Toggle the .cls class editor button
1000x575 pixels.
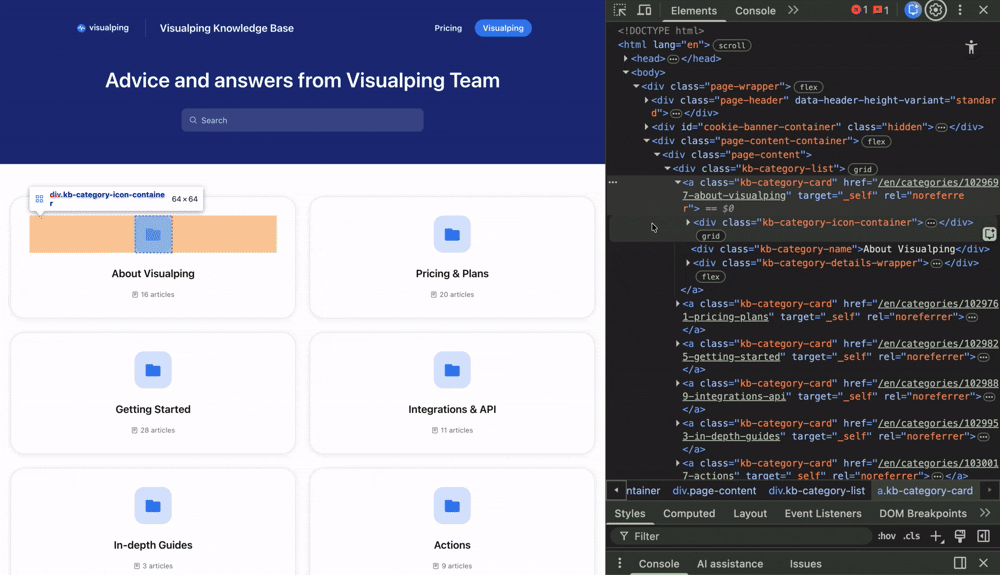pos(912,536)
